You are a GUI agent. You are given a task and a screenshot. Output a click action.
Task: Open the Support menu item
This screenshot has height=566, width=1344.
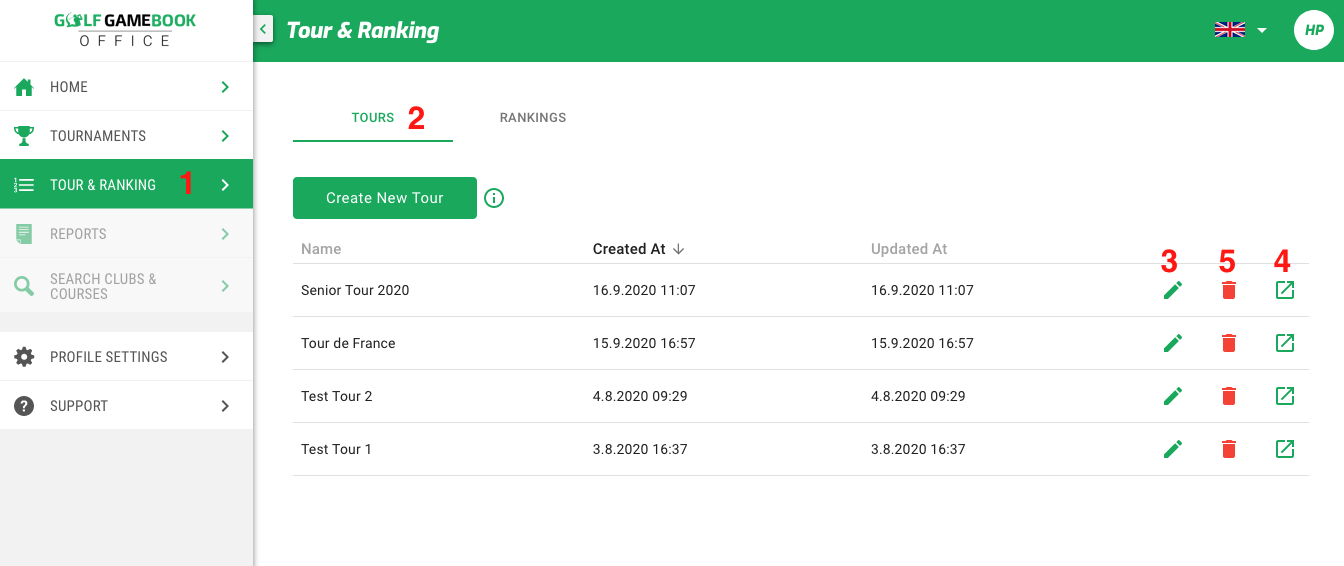[126, 406]
